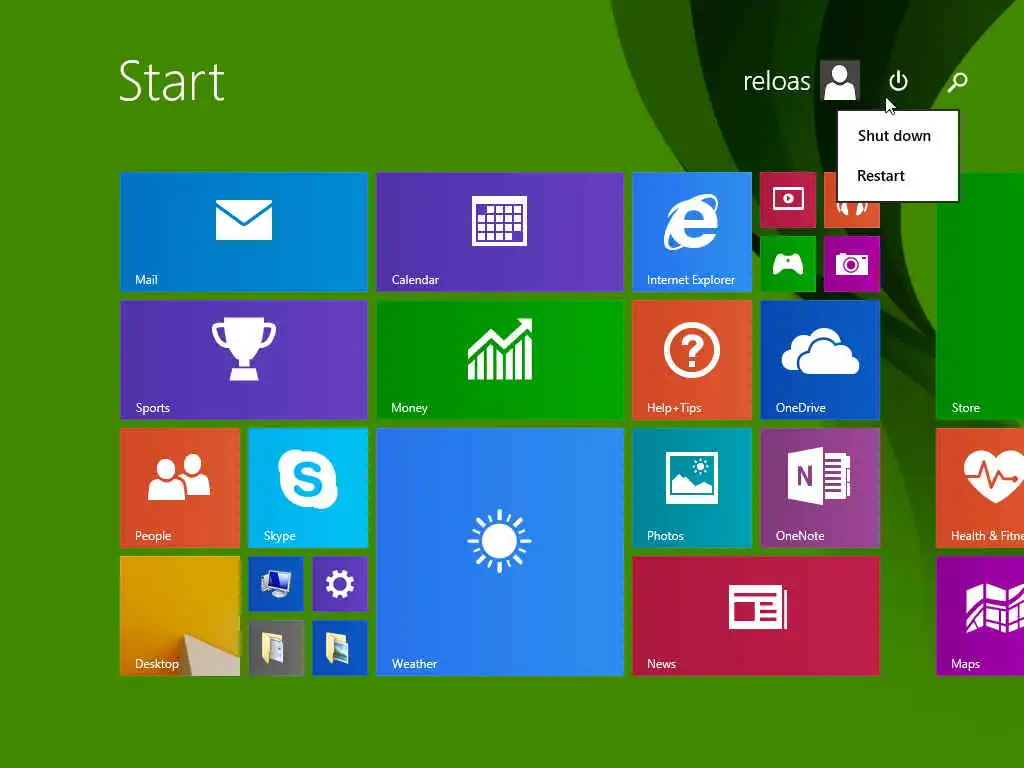Open the search charm icon
The height and width of the screenshot is (768, 1024).
(958, 82)
